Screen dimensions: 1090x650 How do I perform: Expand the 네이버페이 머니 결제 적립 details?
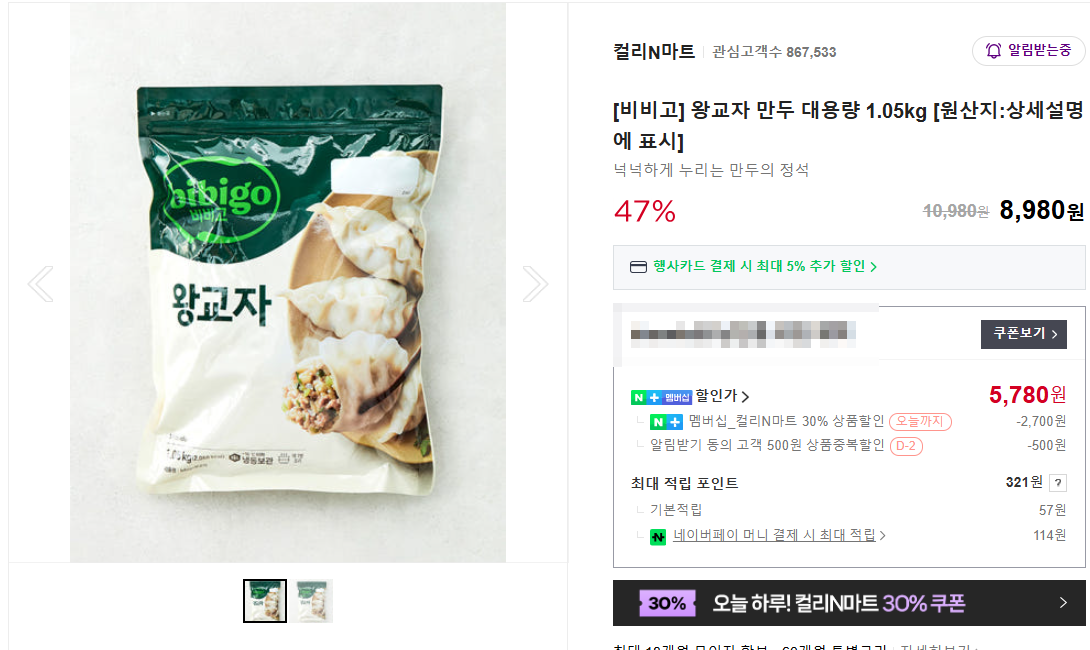click(779, 536)
